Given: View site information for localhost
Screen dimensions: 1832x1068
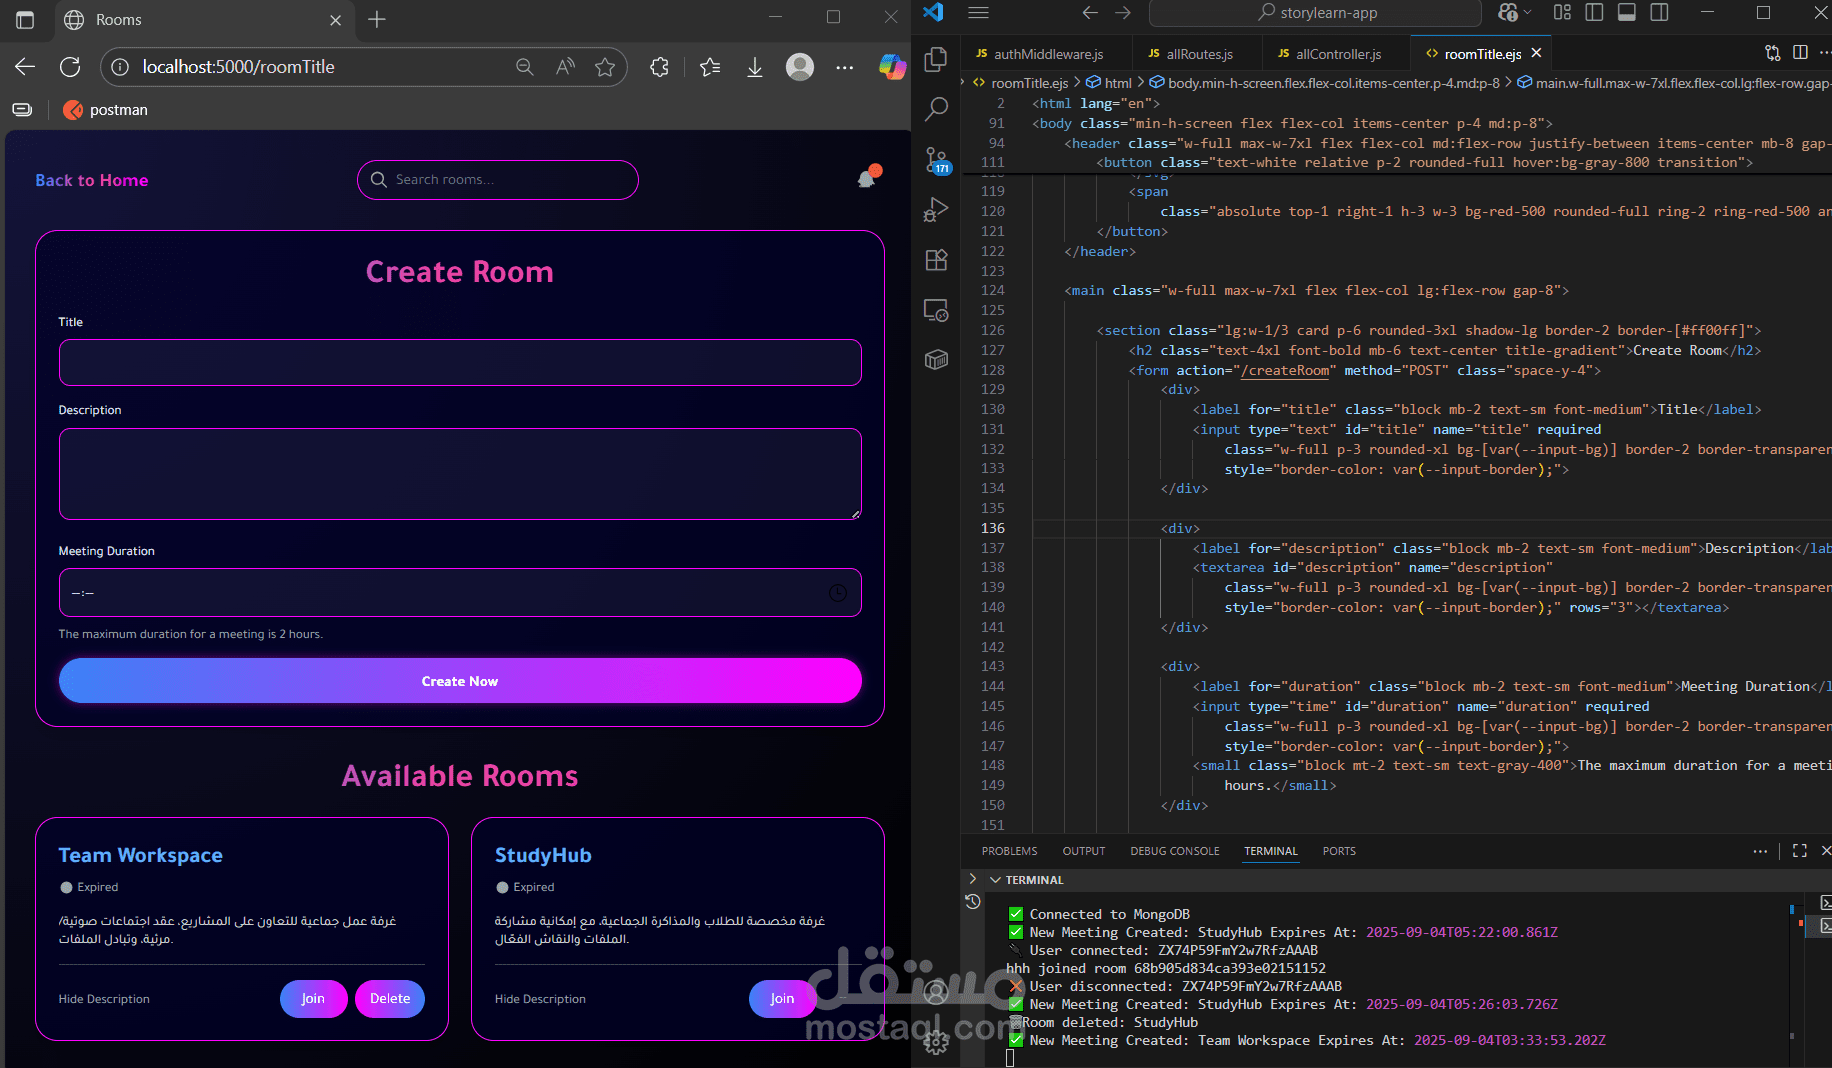Looking at the screenshot, I should [x=120, y=67].
